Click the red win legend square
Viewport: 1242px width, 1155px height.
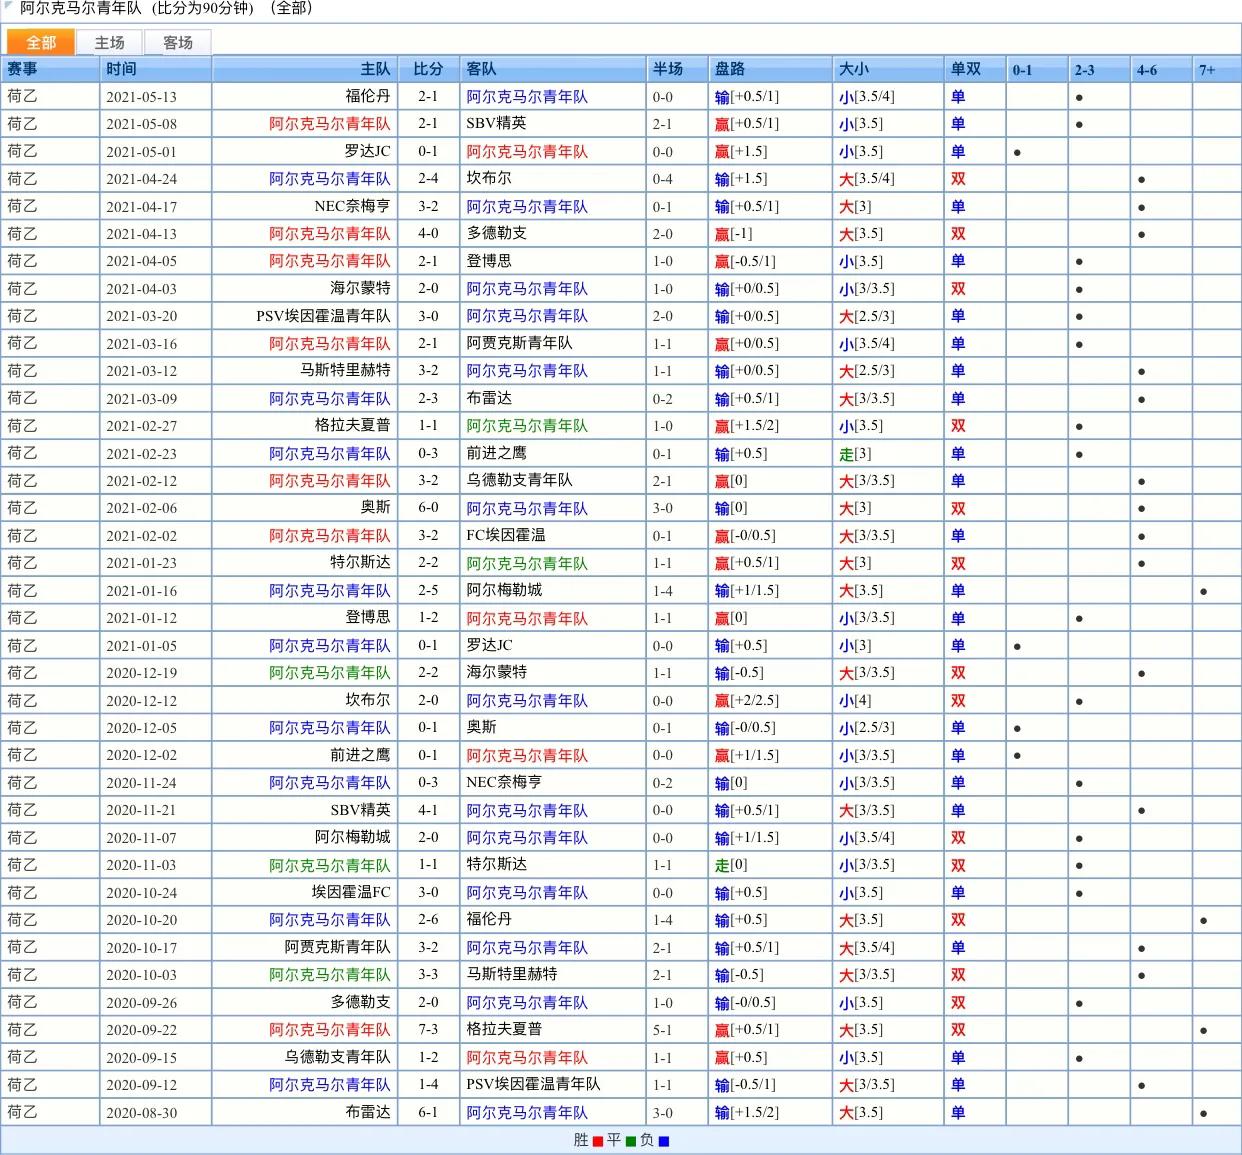tap(598, 1141)
